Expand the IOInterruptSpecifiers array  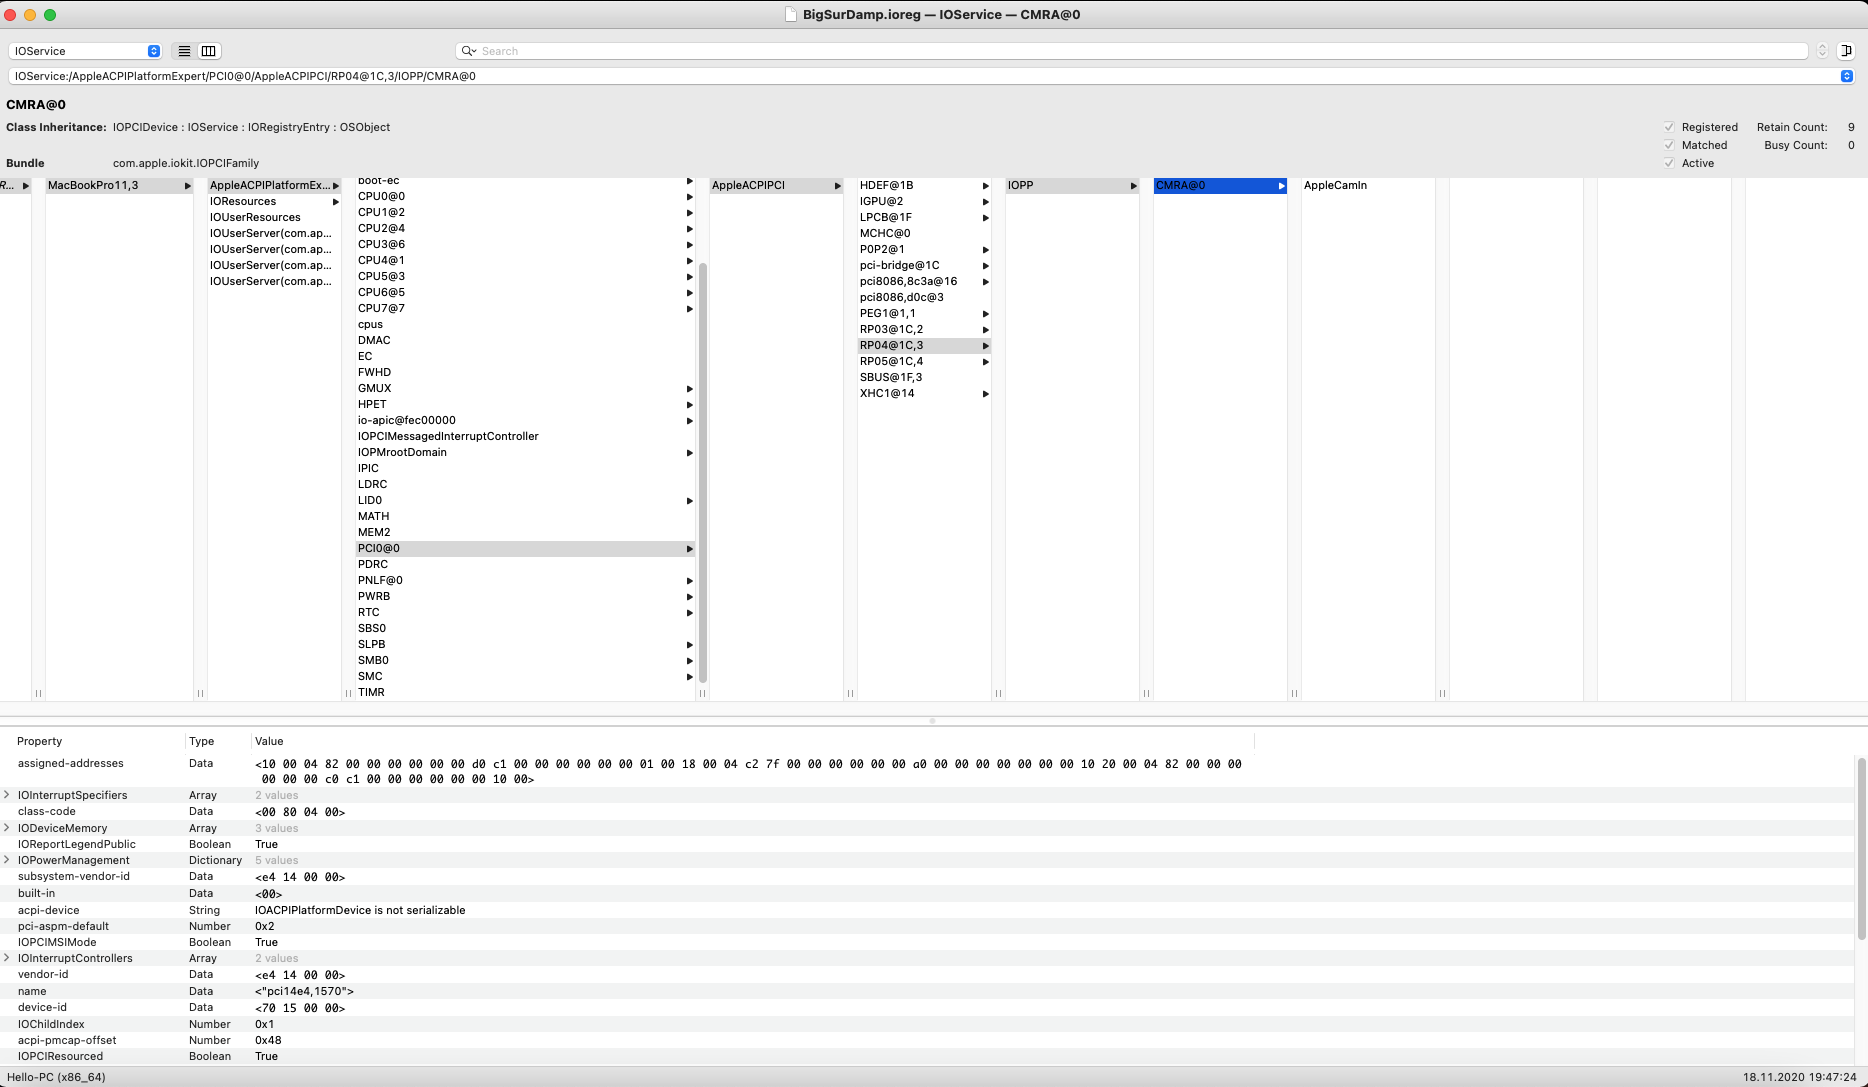[7, 795]
